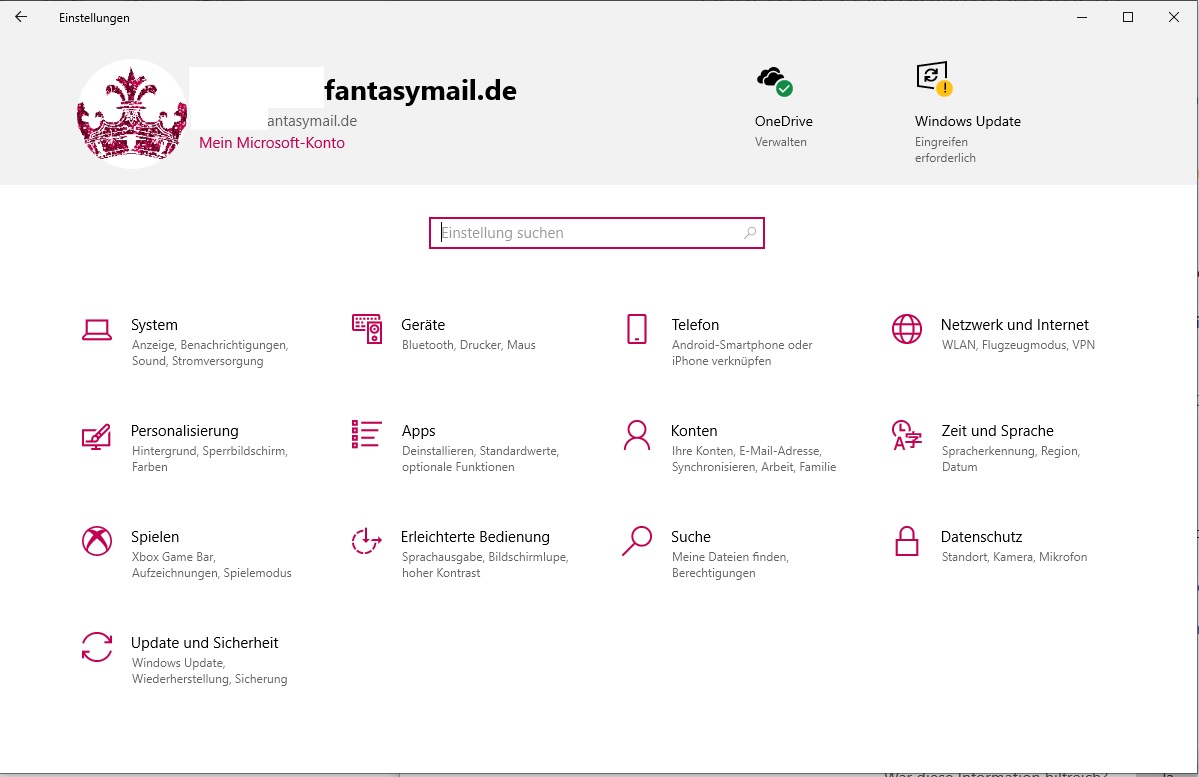
Task: Open the Konten person icon
Action: point(637,435)
